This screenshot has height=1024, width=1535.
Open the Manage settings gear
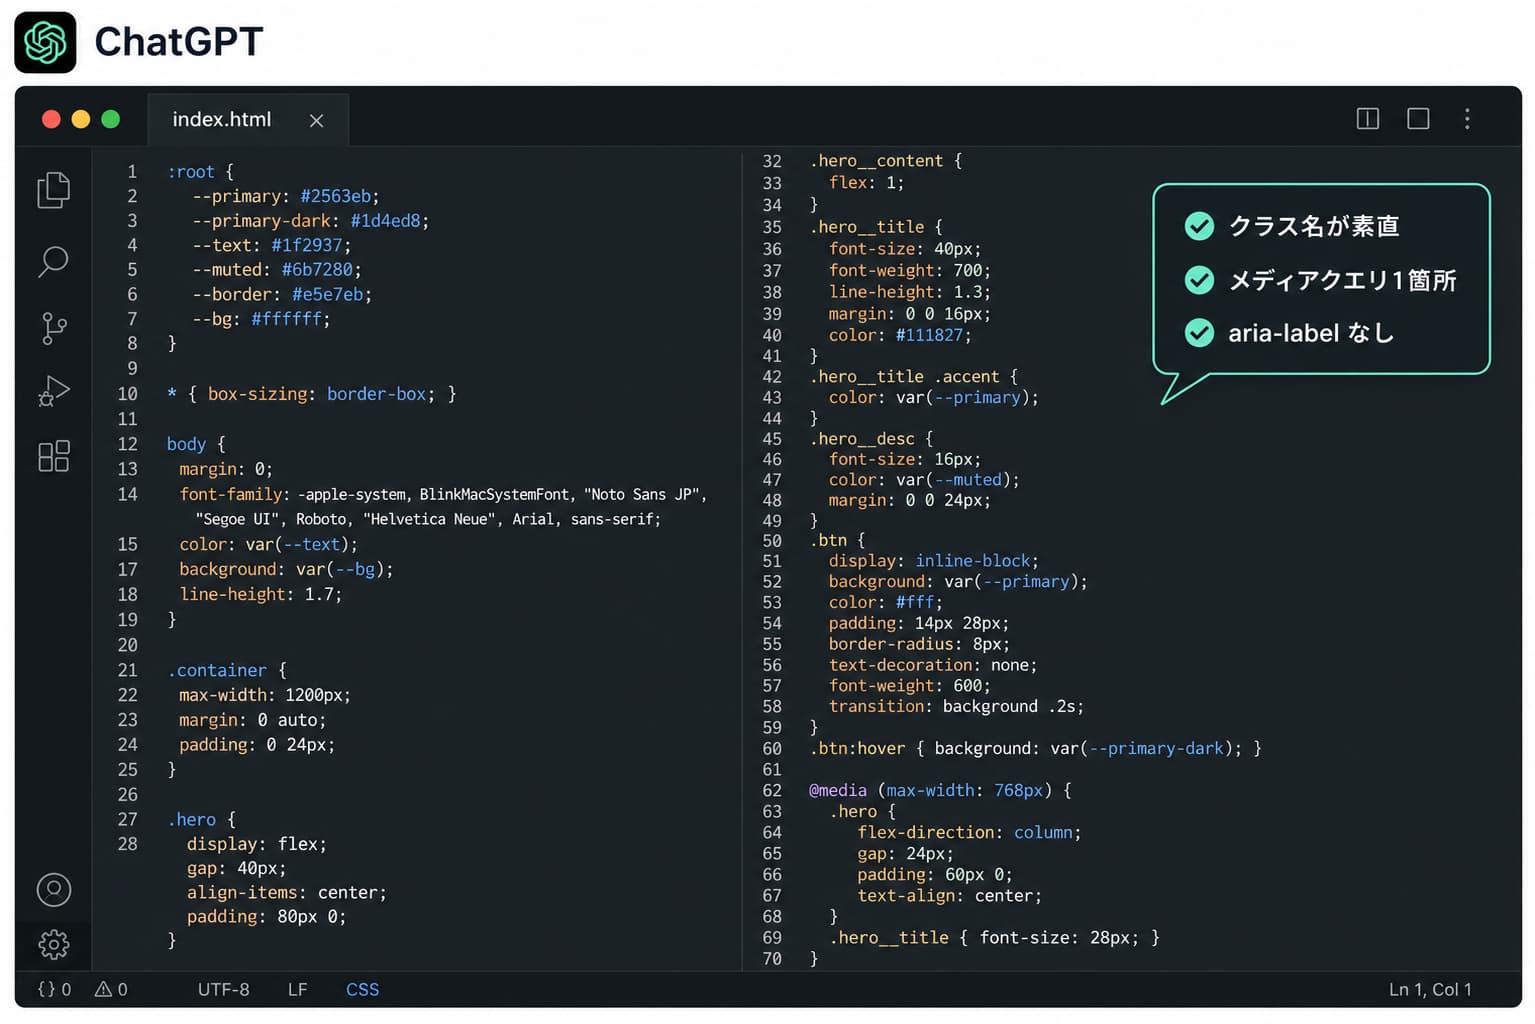point(53,944)
